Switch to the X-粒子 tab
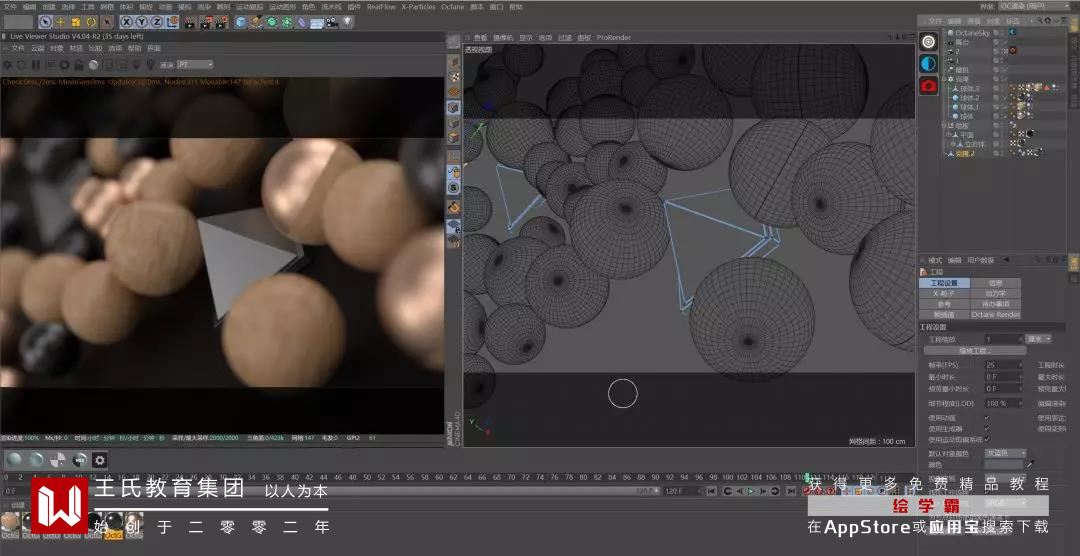The width and height of the screenshot is (1080, 556). (944, 294)
